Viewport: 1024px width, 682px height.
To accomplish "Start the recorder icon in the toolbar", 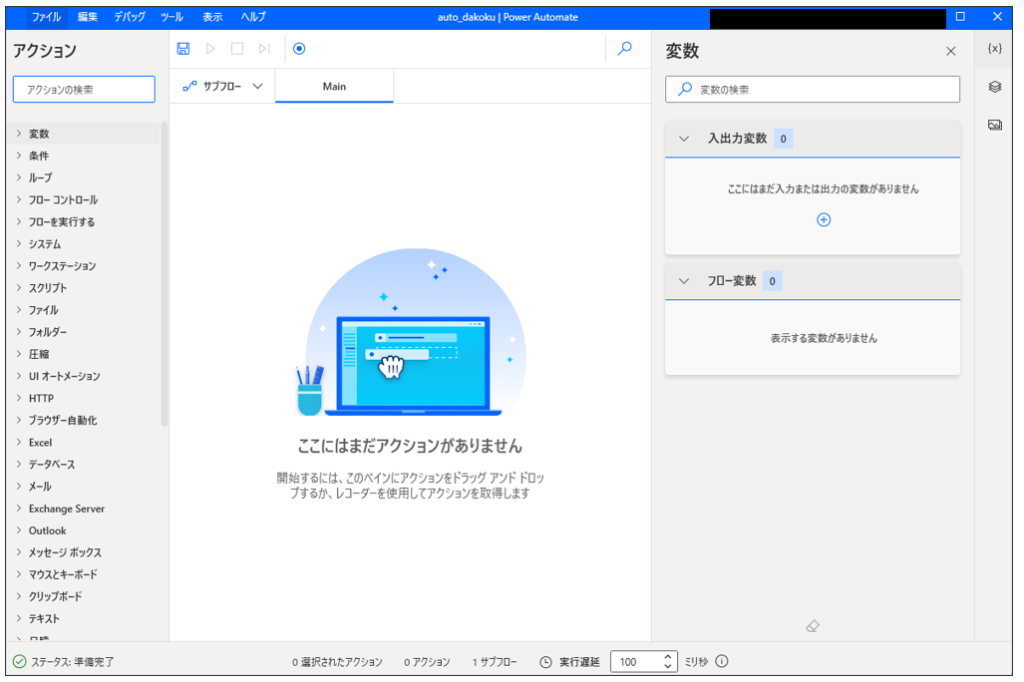I will (x=299, y=48).
